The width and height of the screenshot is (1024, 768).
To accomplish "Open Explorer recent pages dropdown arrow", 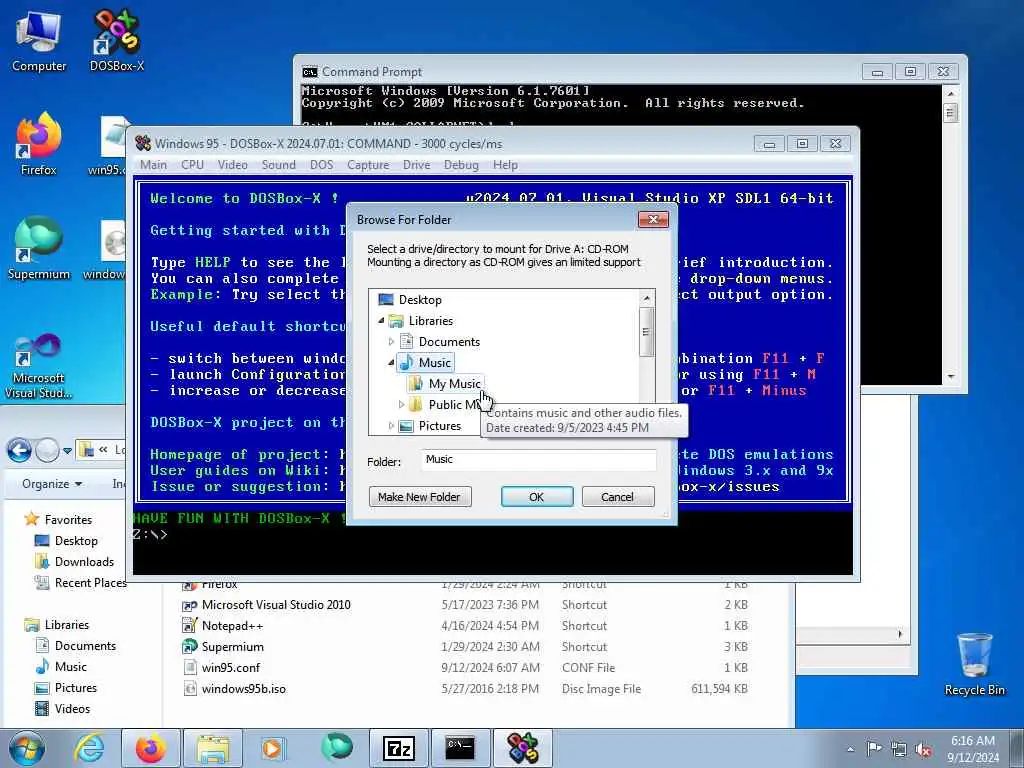I will 67,451.
